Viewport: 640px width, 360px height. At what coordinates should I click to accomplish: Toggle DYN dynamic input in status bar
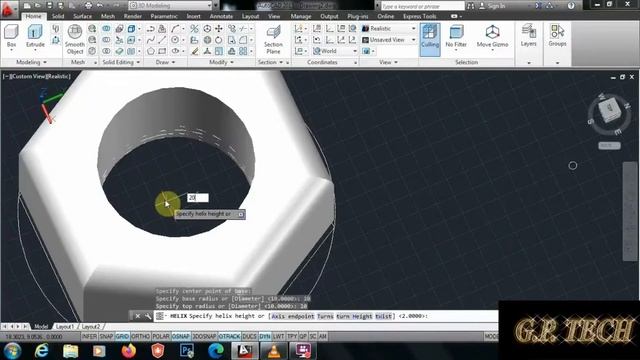(x=265, y=336)
